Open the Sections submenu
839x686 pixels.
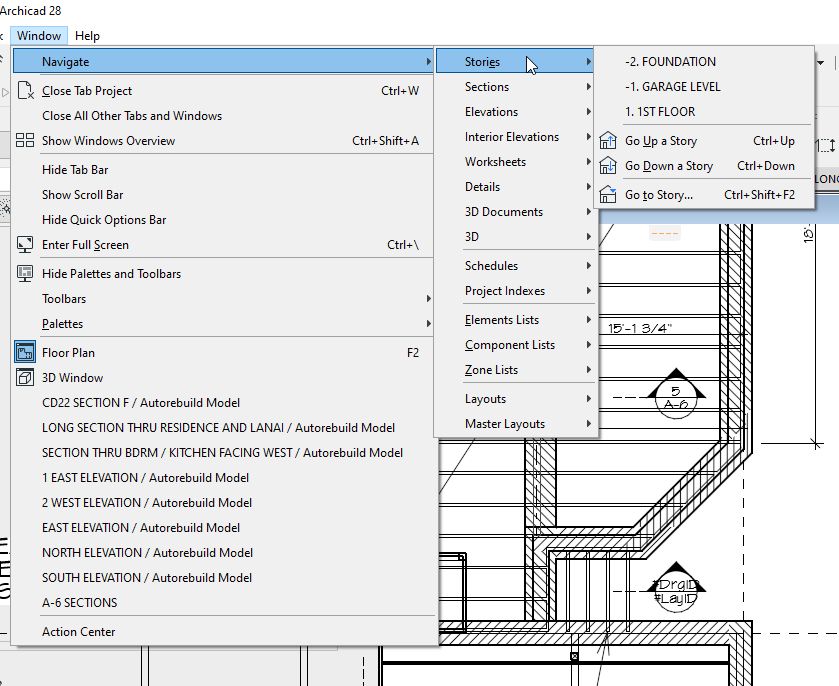click(516, 87)
